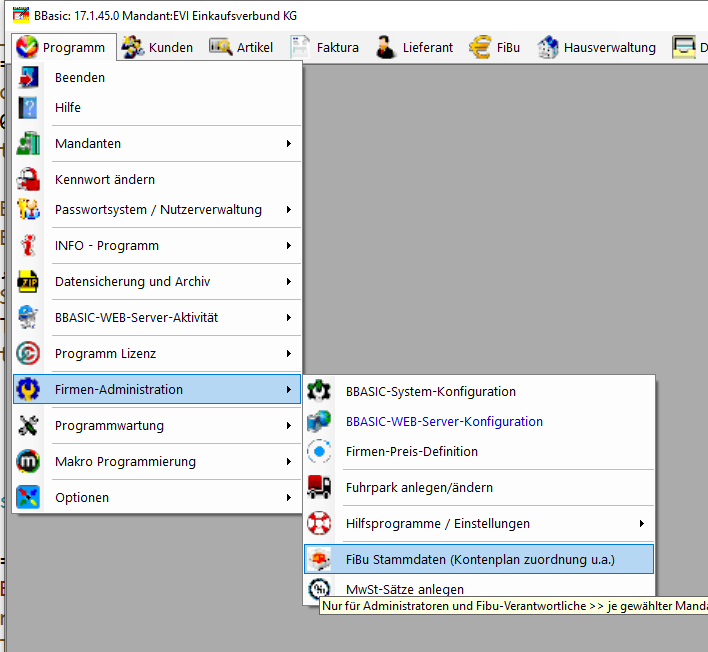Click the Kunden people icon in menu bar

(x=133, y=47)
